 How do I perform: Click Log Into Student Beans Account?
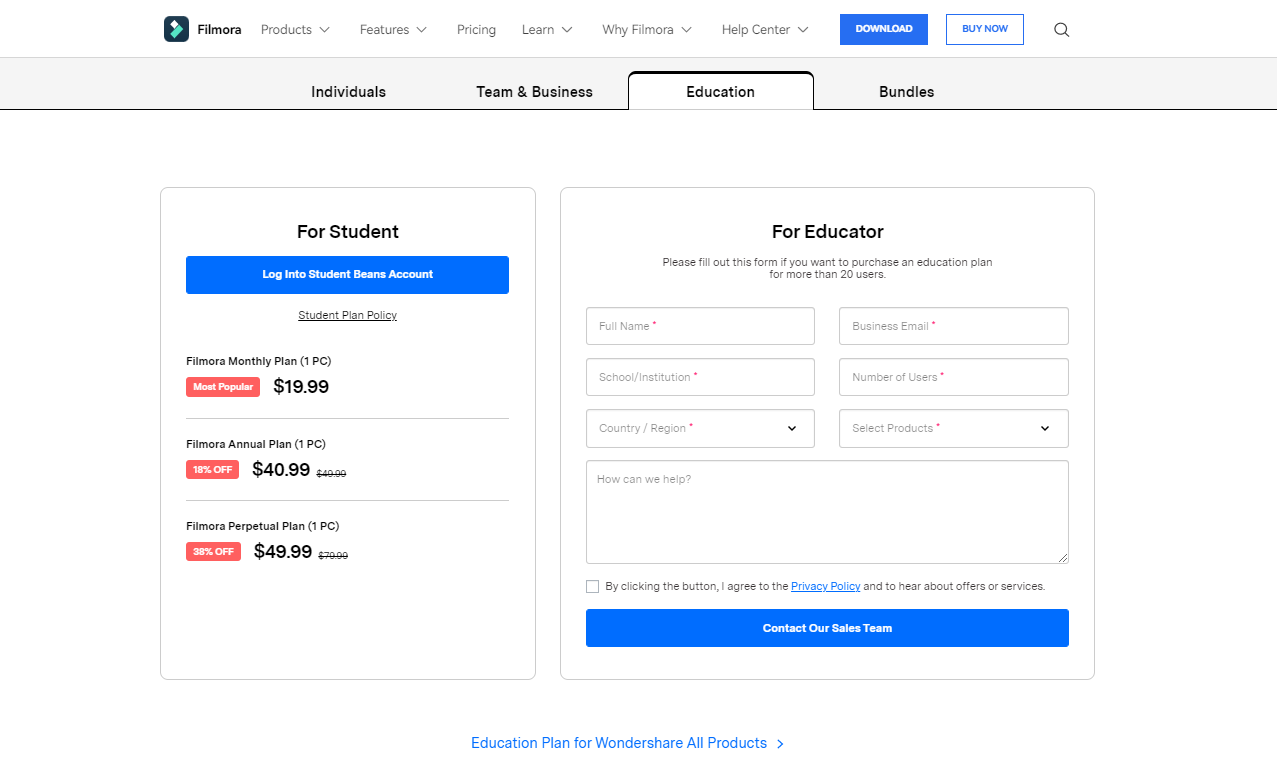[347, 275]
